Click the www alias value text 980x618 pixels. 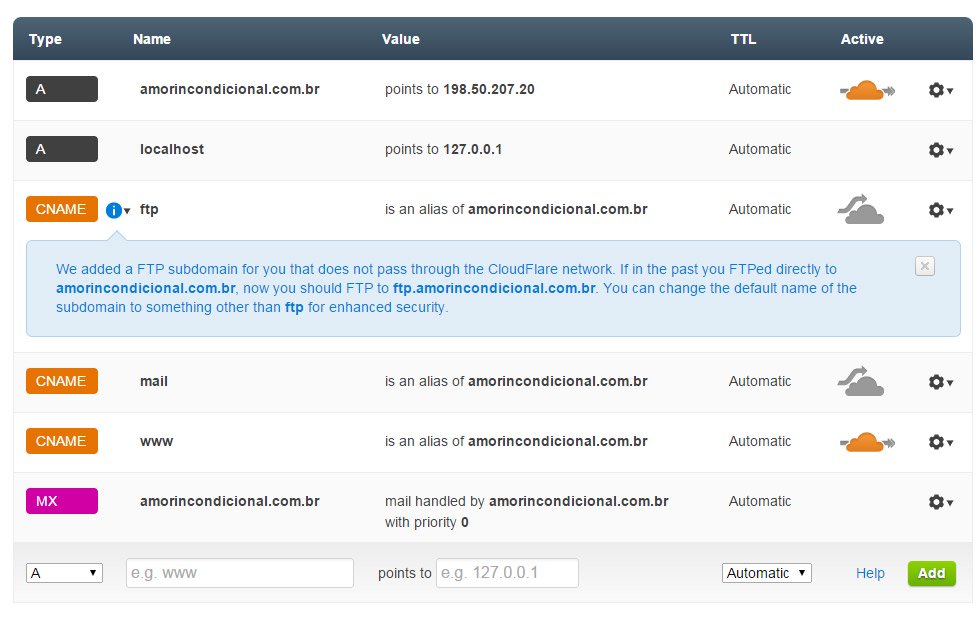click(x=516, y=441)
